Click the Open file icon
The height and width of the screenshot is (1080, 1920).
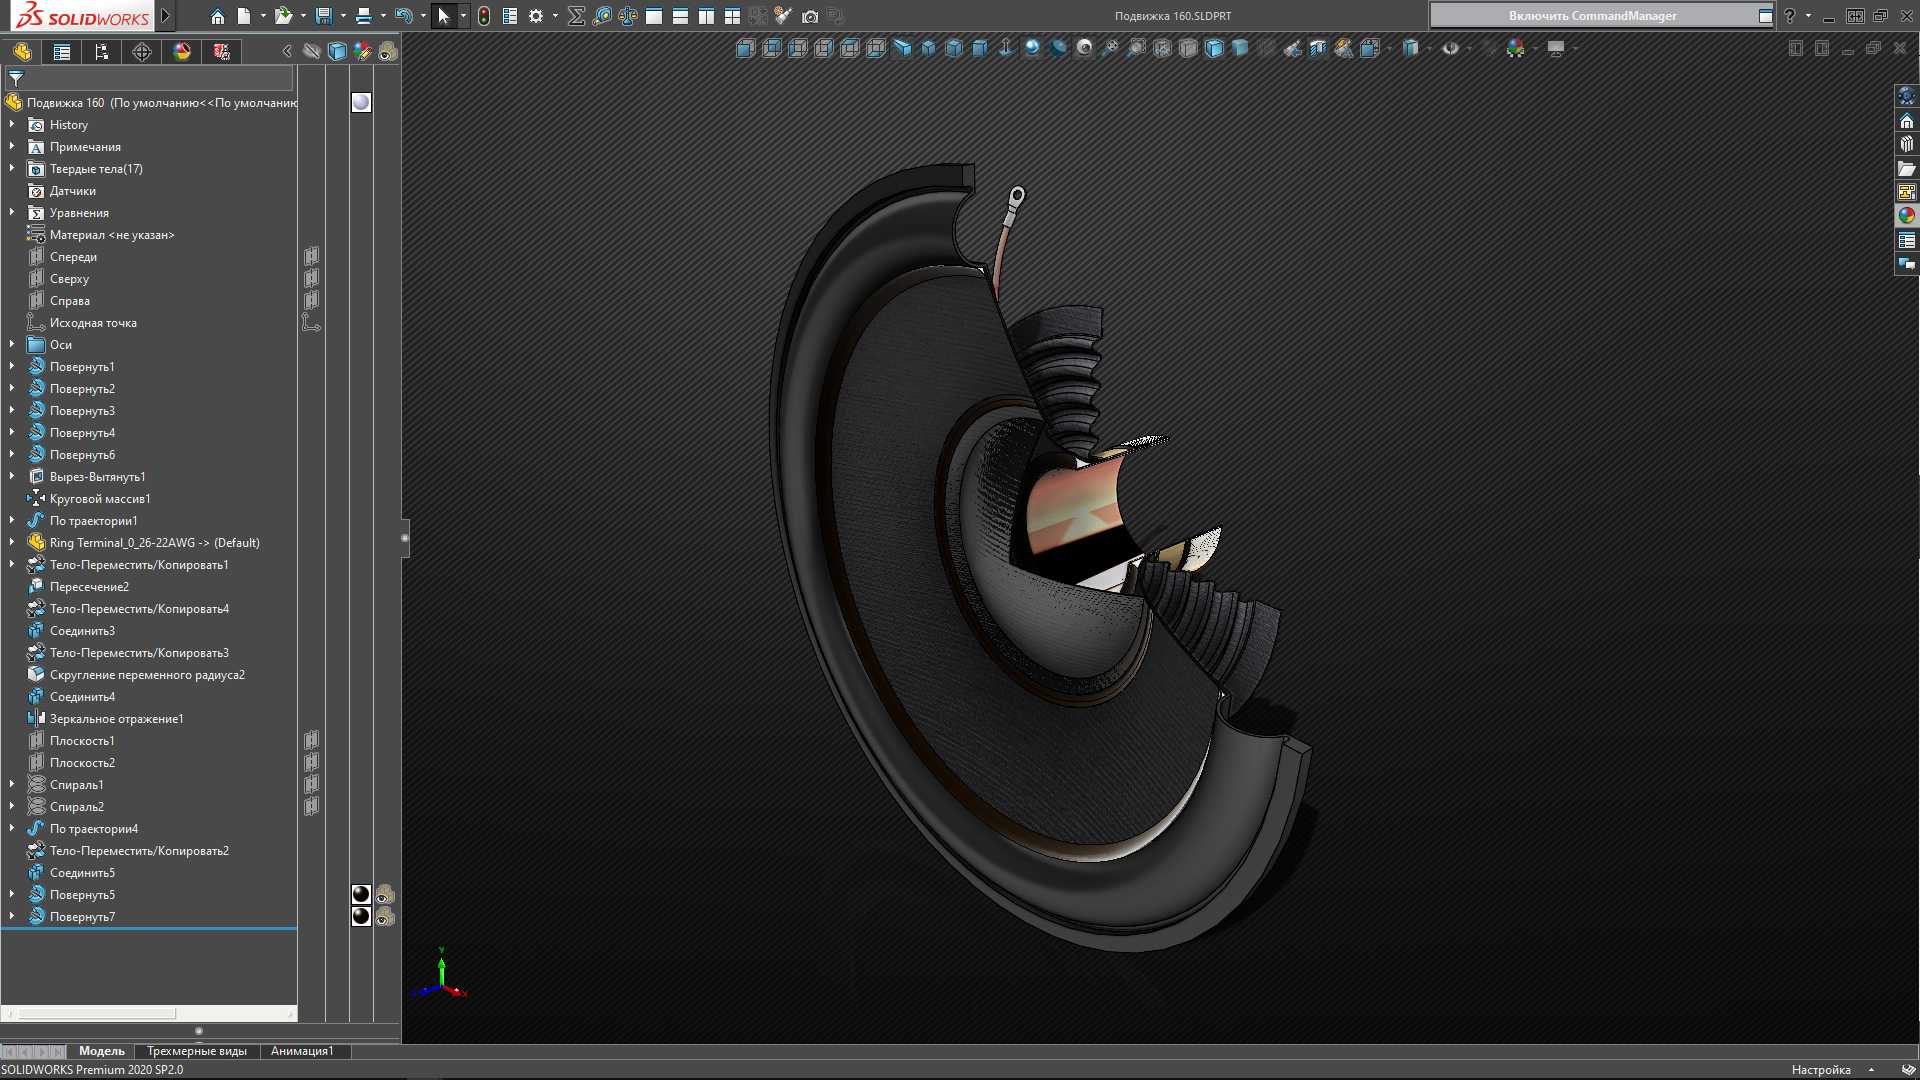(x=284, y=16)
